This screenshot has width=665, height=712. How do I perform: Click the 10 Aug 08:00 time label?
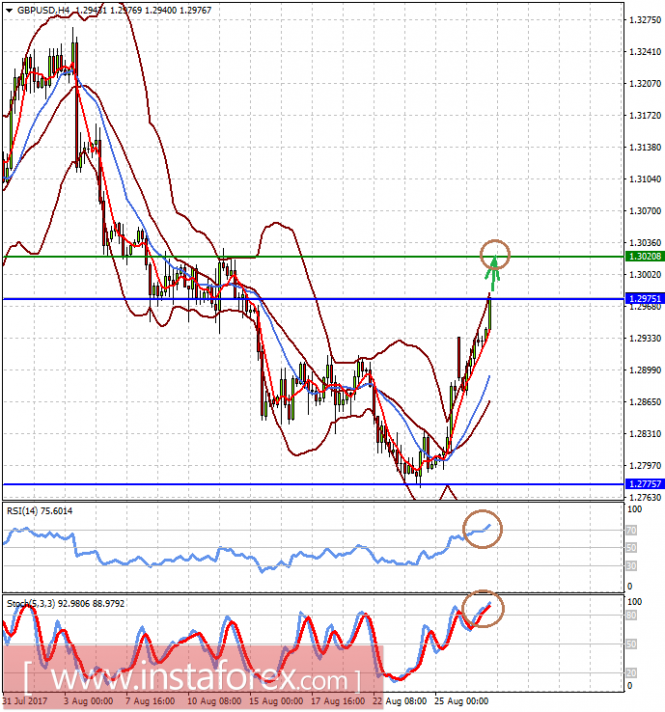[x=214, y=701]
